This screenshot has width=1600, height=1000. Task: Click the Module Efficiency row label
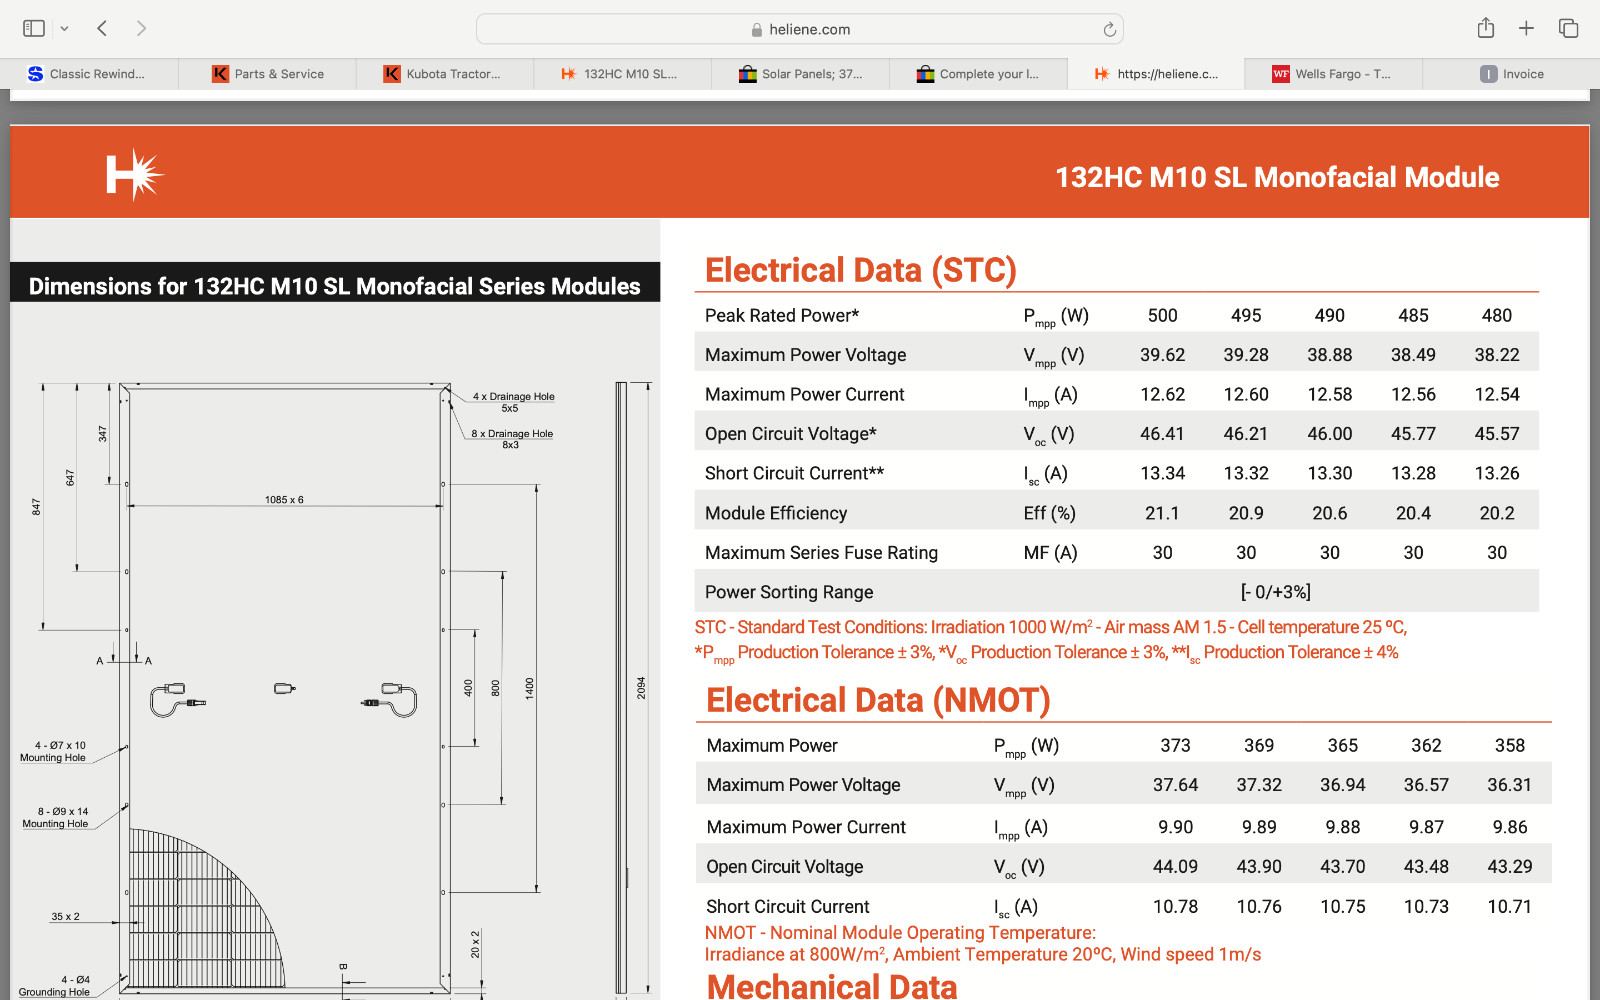tap(776, 513)
